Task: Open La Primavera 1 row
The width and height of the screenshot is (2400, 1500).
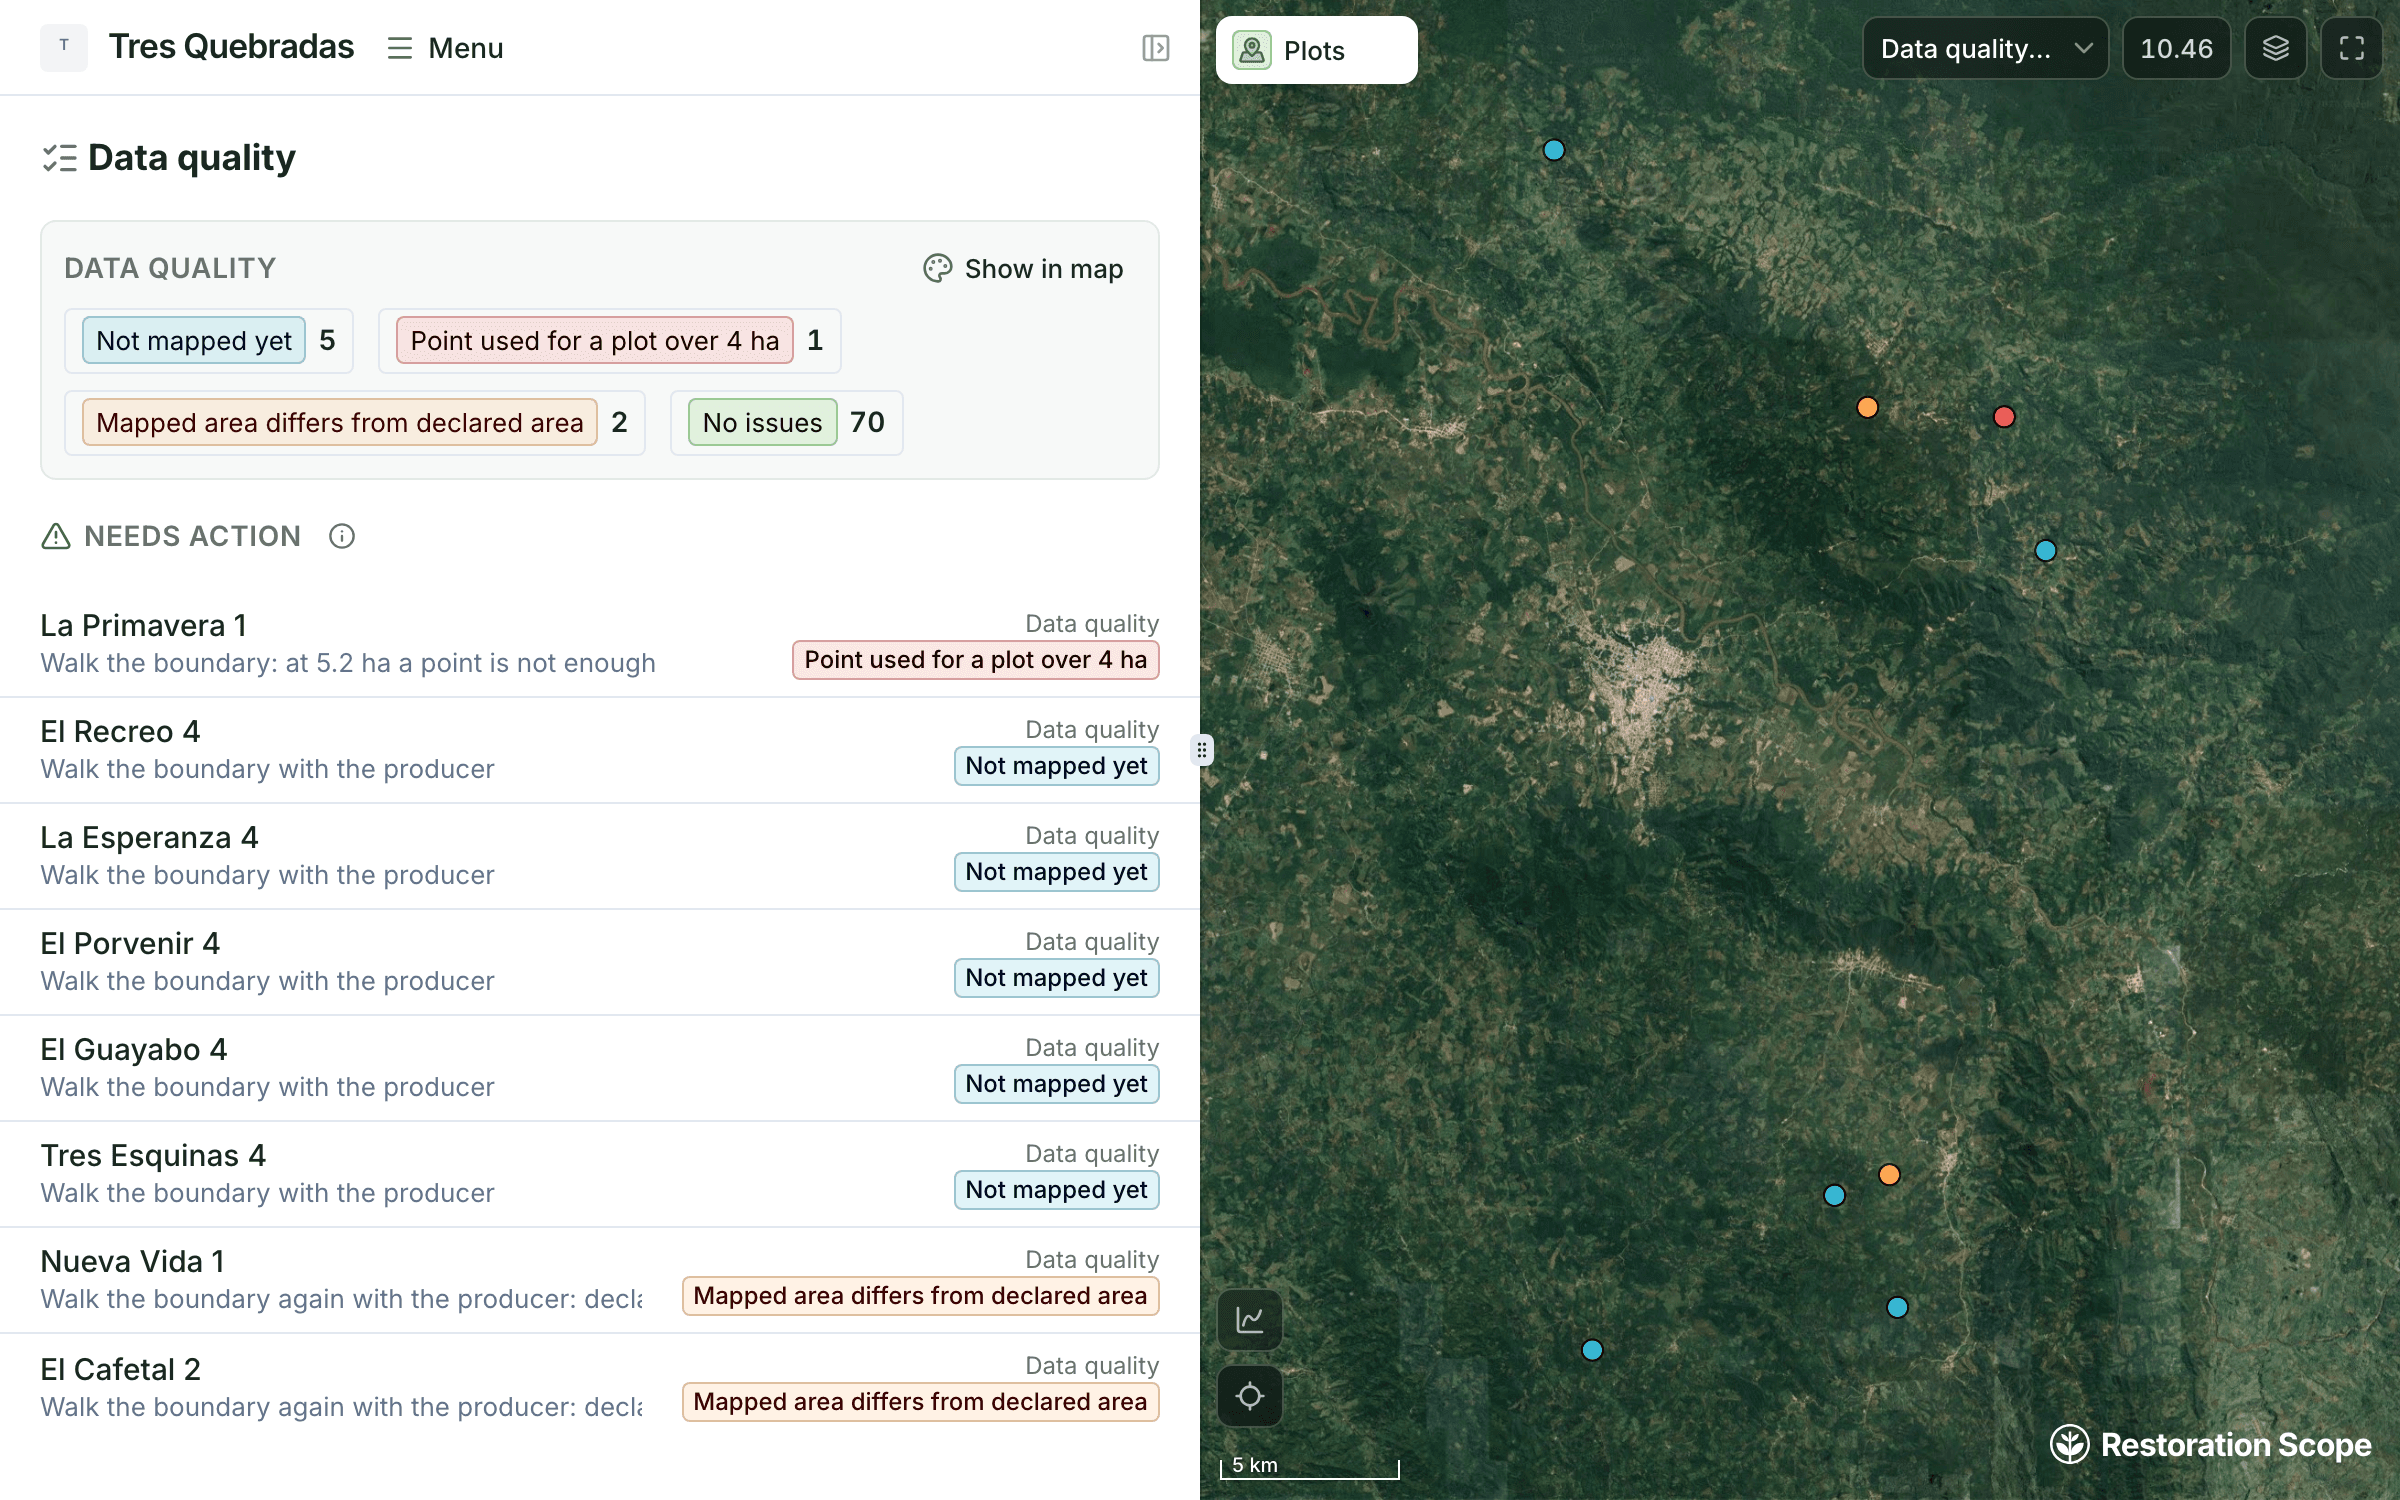Action: (600, 644)
